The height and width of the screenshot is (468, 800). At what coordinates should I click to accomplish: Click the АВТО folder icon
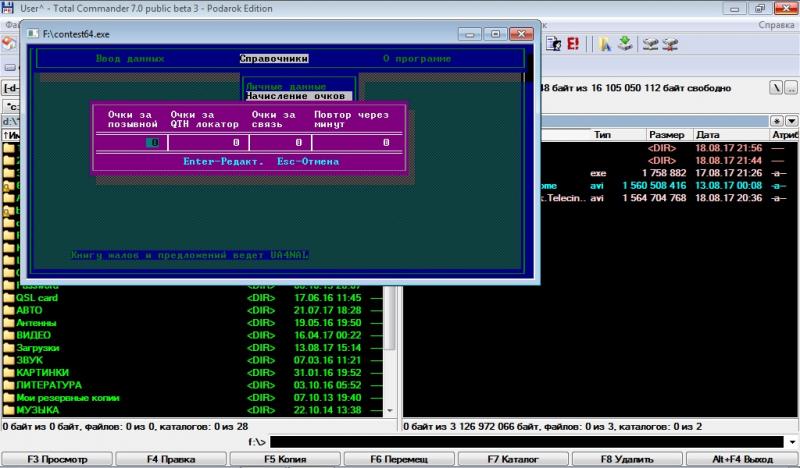click(x=9, y=310)
